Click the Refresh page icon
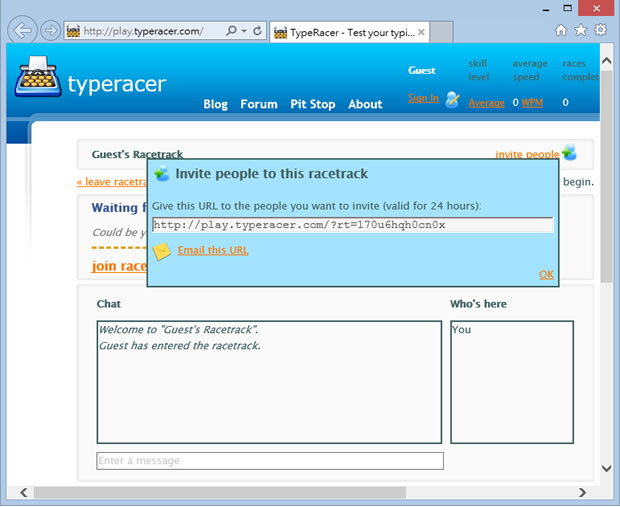620x507 pixels. coord(257,30)
